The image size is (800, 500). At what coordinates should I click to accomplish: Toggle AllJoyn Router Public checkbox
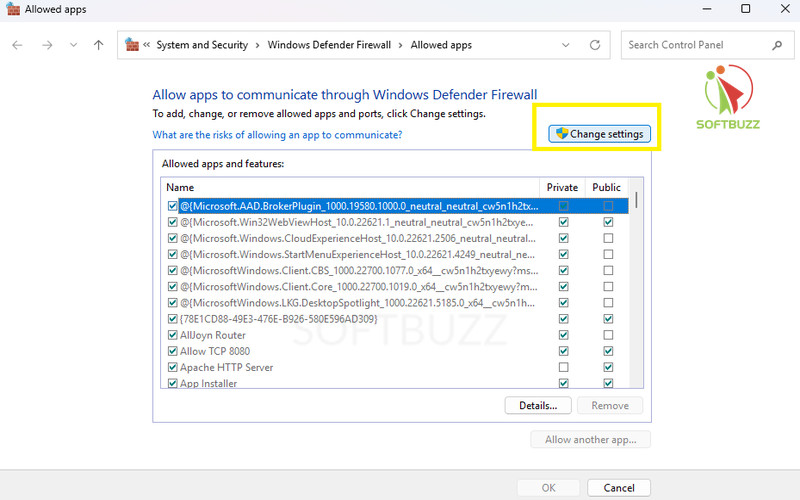[x=608, y=335]
